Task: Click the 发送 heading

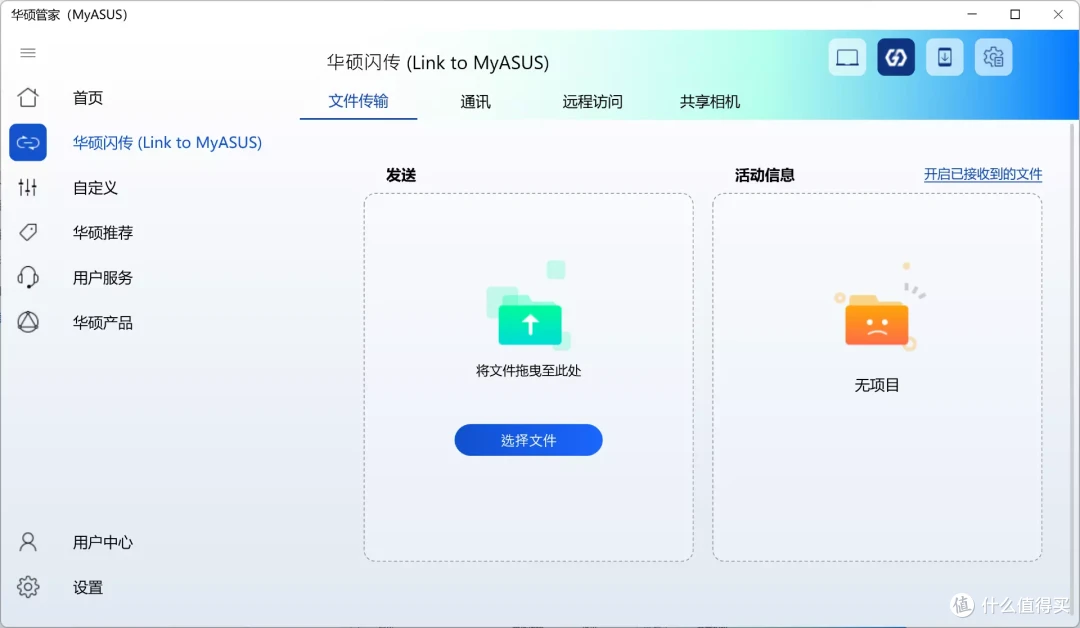Action: tap(401, 175)
